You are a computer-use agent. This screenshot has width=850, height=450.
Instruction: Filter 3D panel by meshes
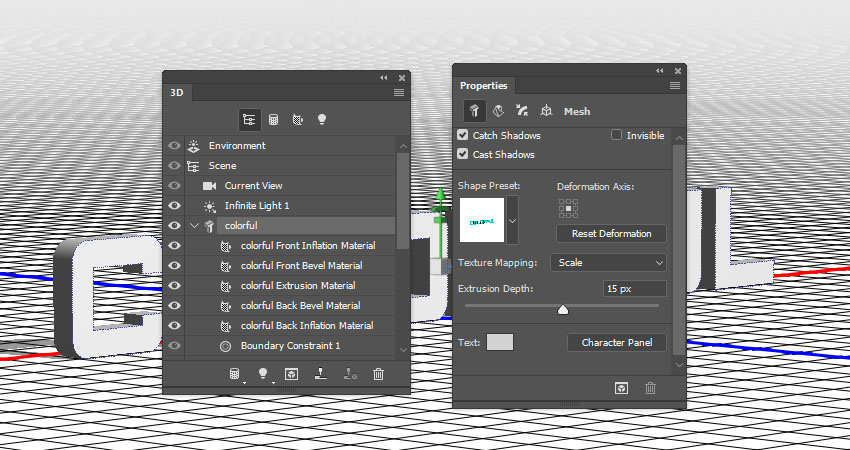click(x=273, y=118)
